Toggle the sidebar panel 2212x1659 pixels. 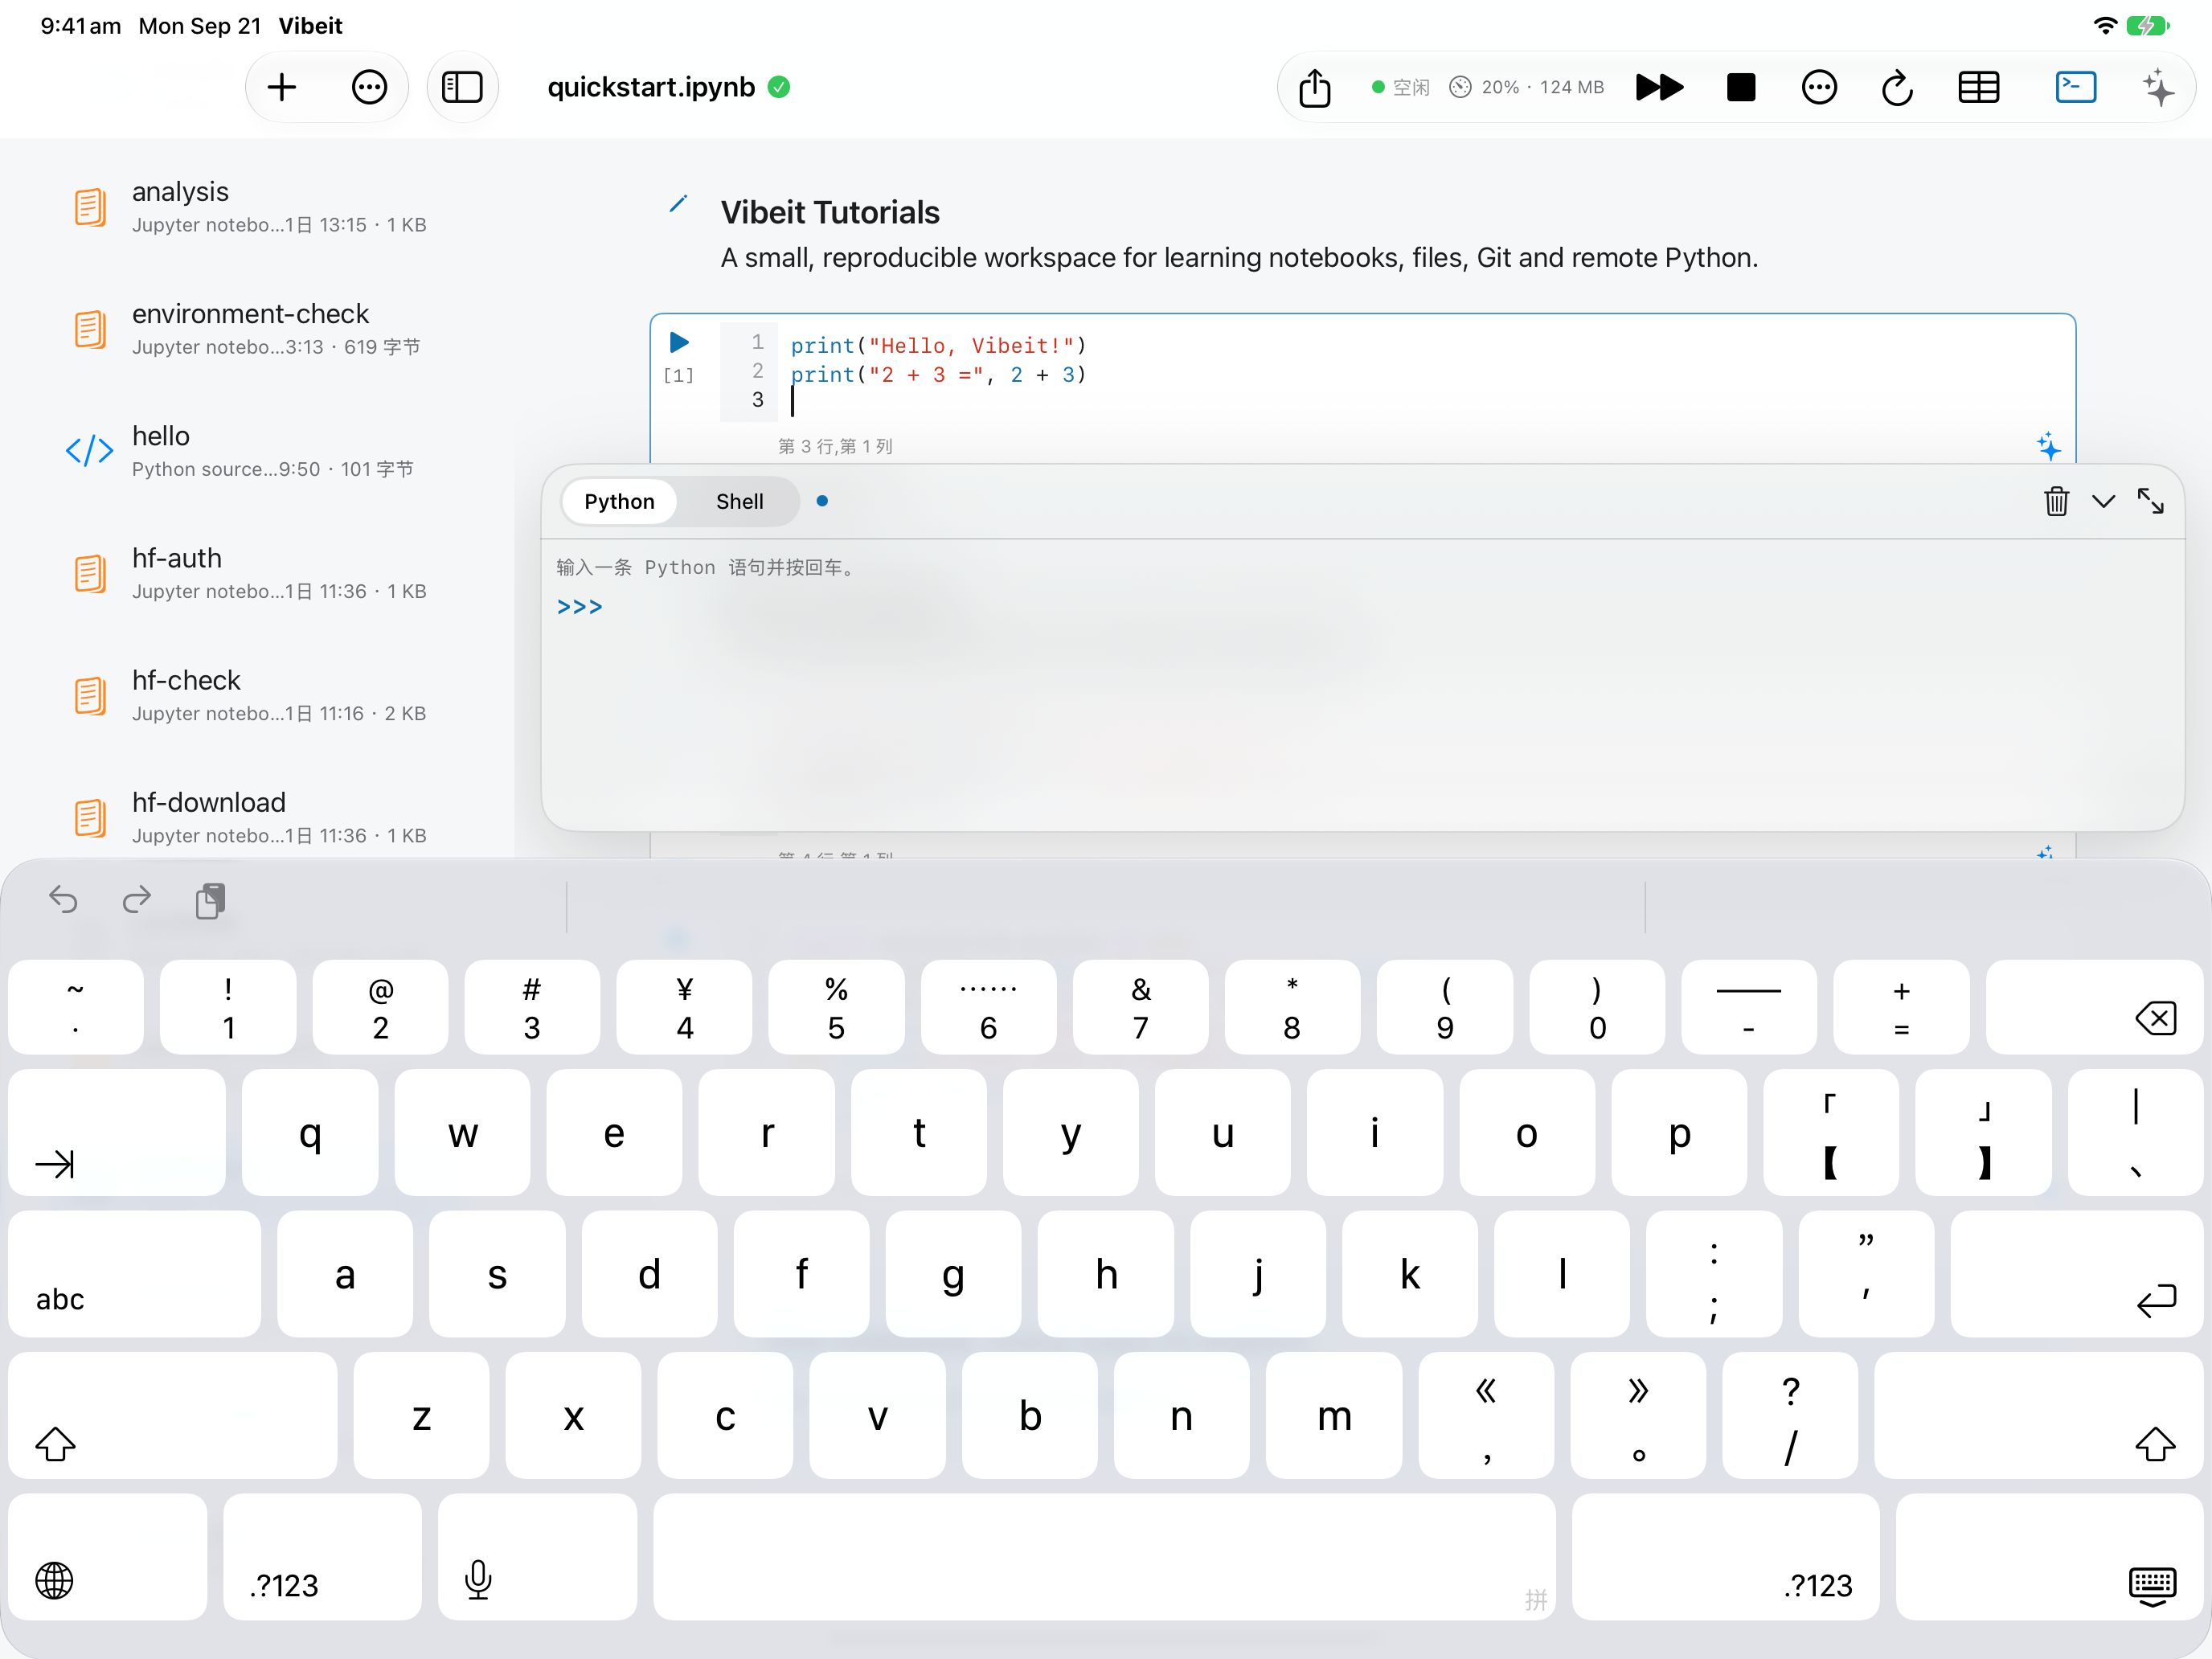click(x=462, y=88)
